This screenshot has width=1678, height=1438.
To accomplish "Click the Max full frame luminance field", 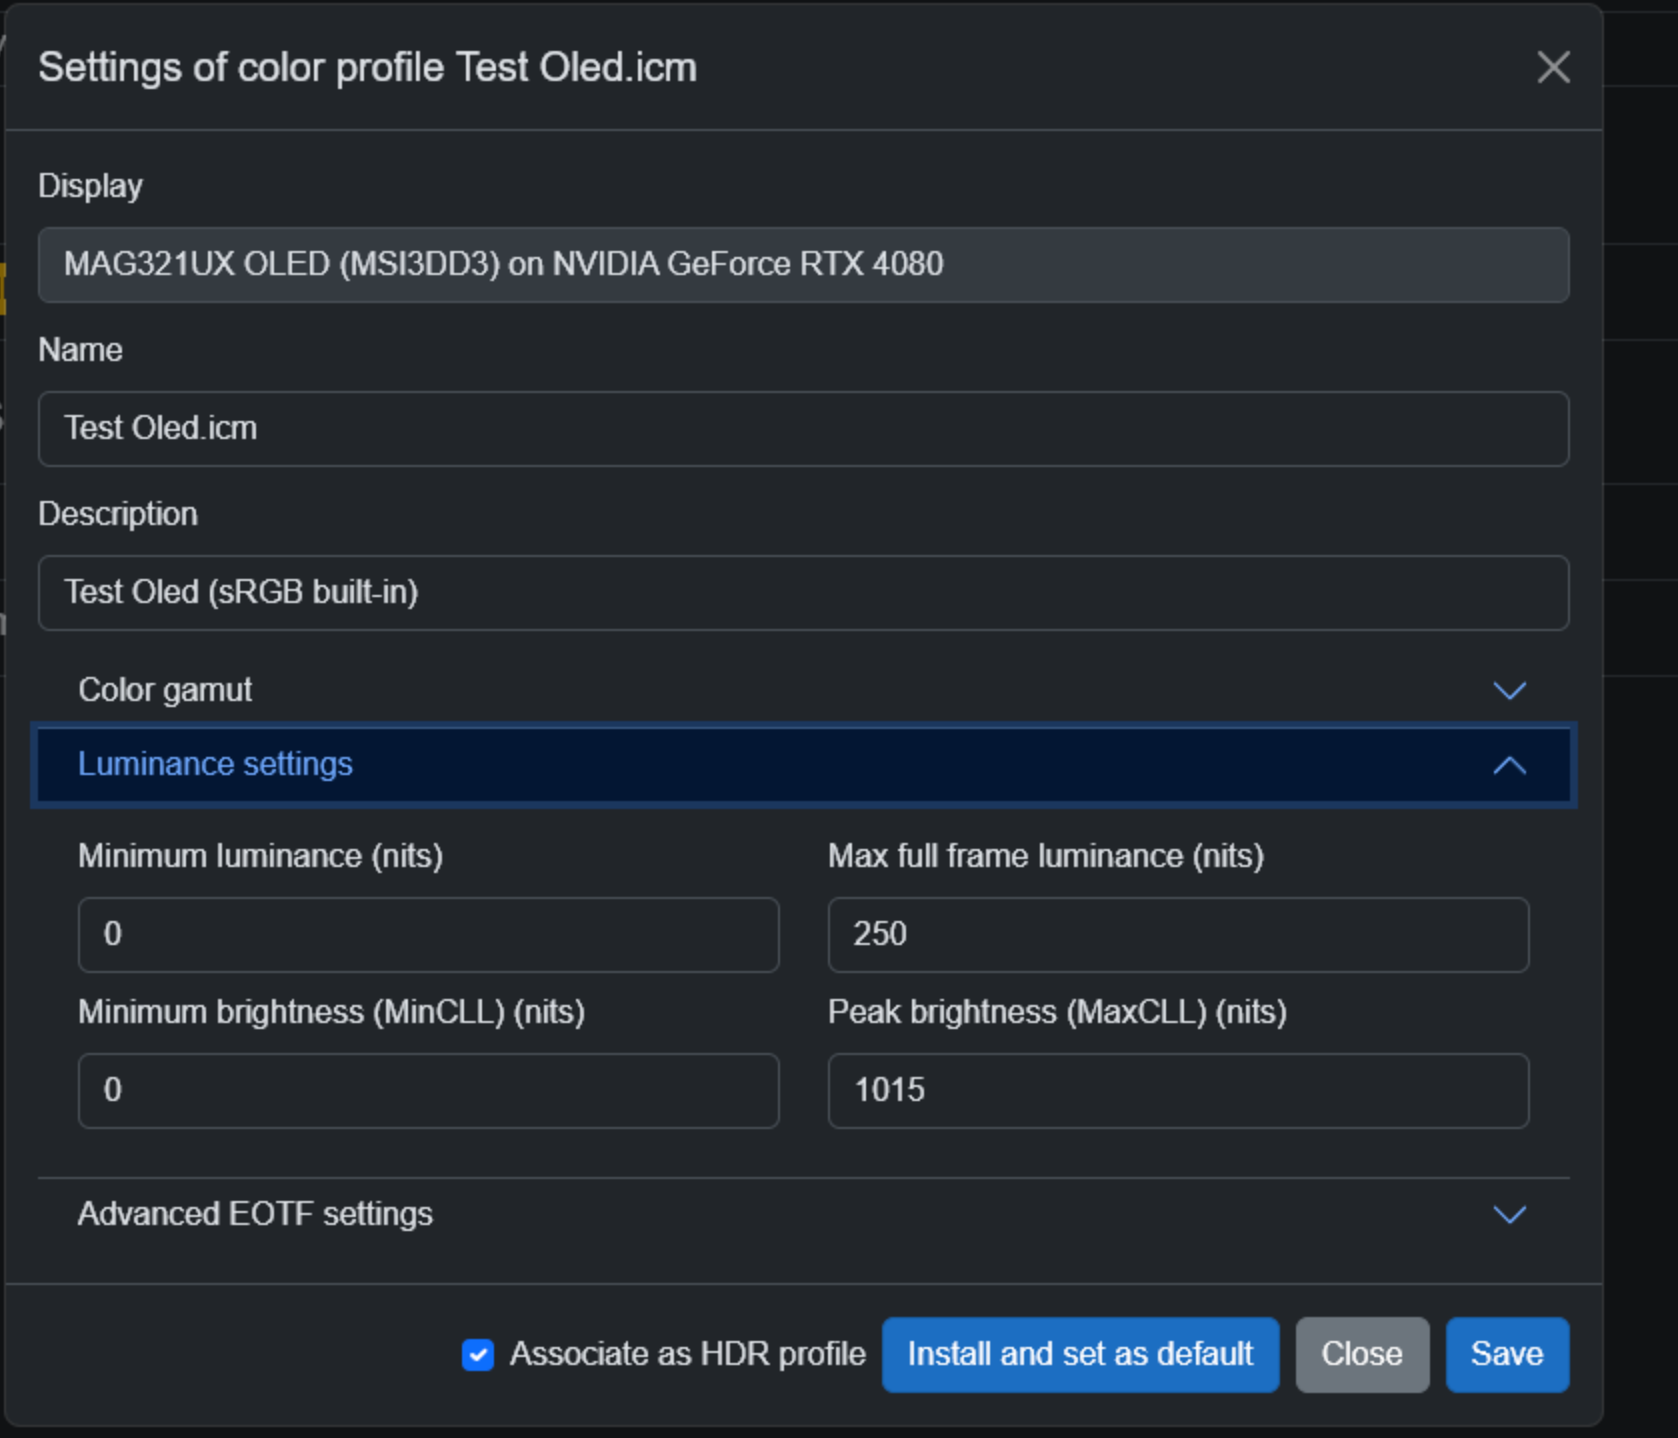I will click(x=1178, y=935).
